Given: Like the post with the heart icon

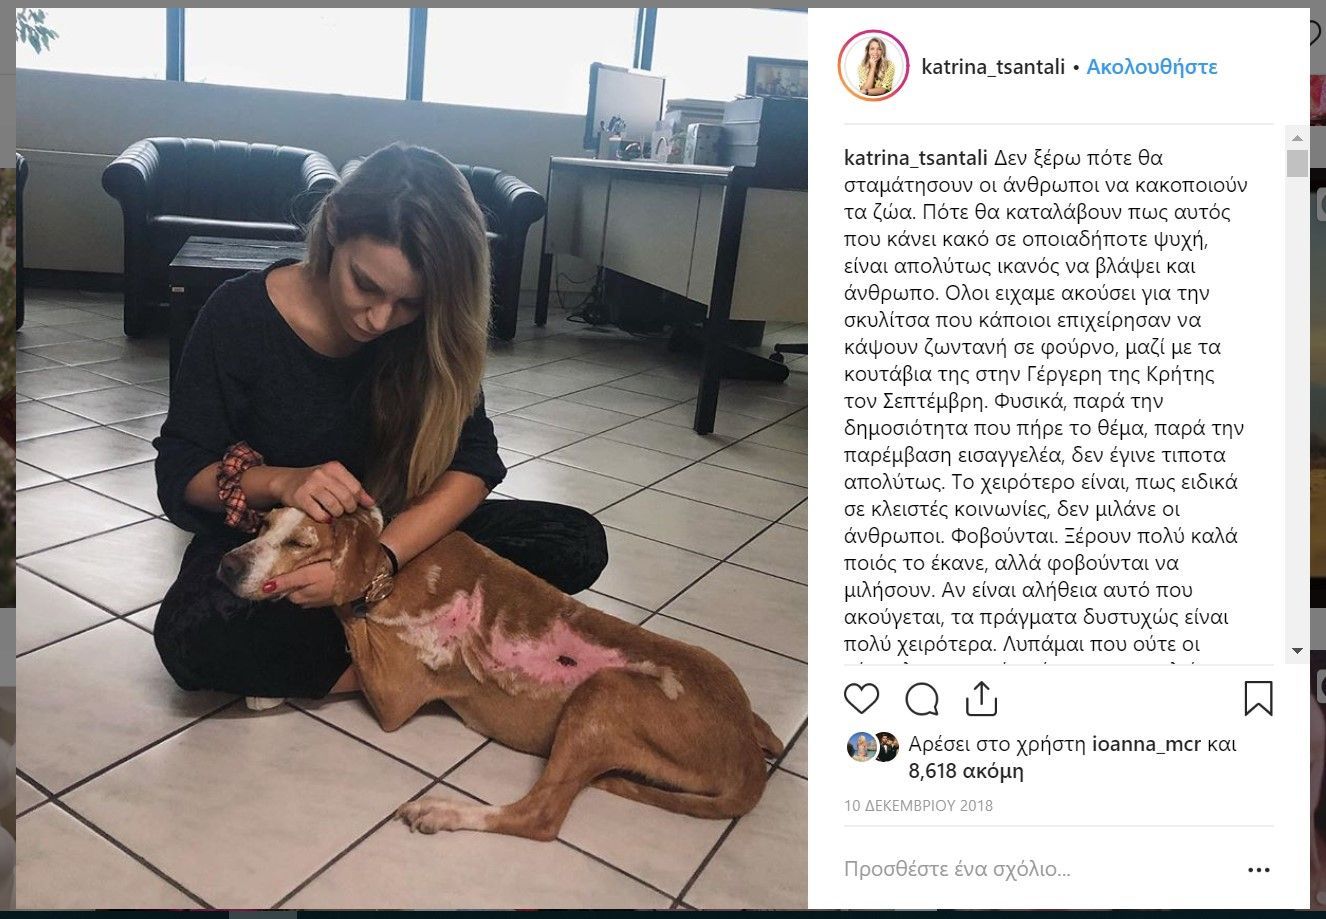Looking at the screenshot, I should [x=861, y=698].
